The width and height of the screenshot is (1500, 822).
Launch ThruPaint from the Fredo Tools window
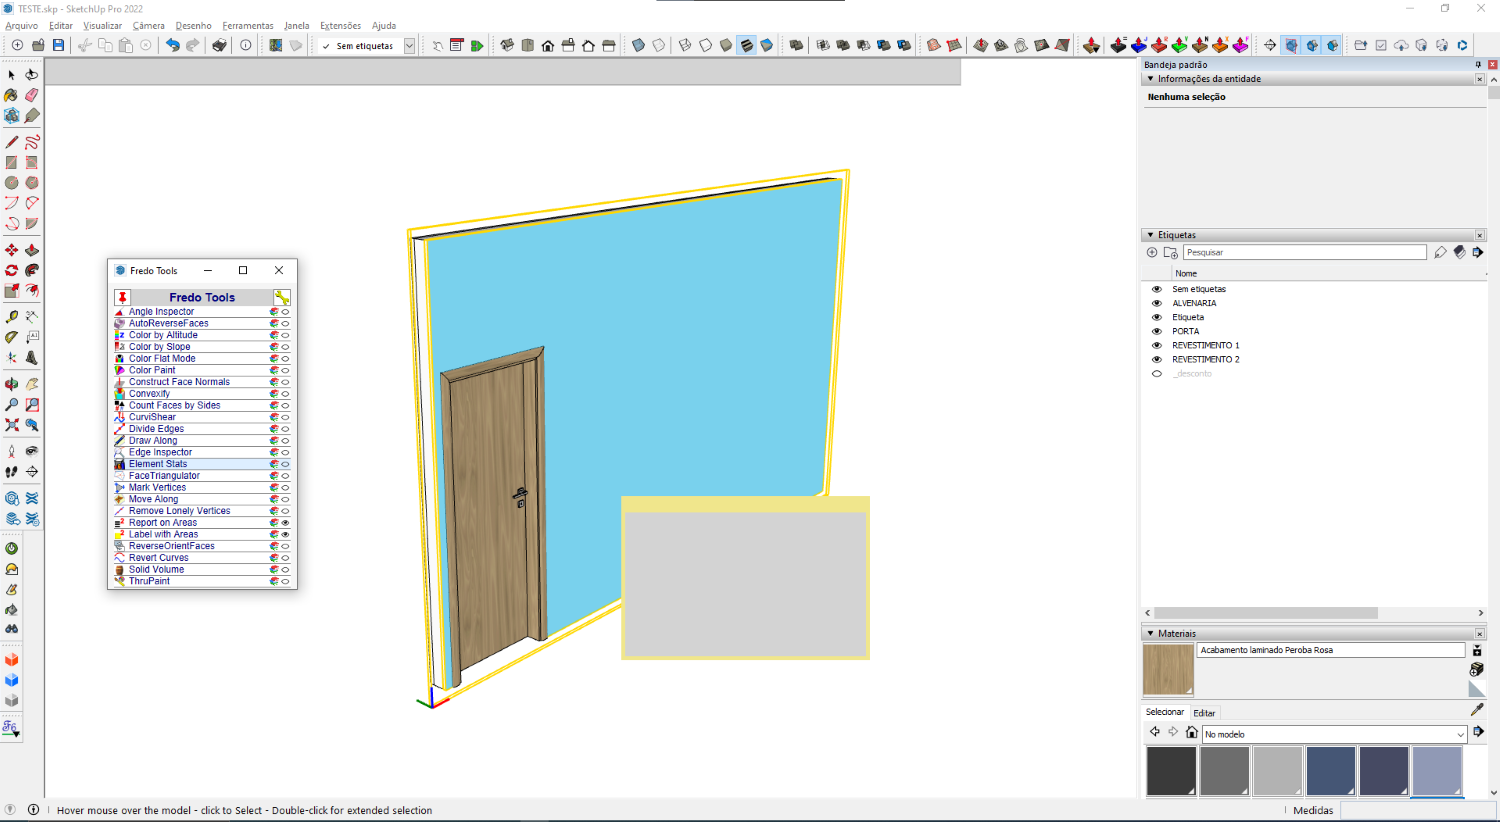(147, 580)
